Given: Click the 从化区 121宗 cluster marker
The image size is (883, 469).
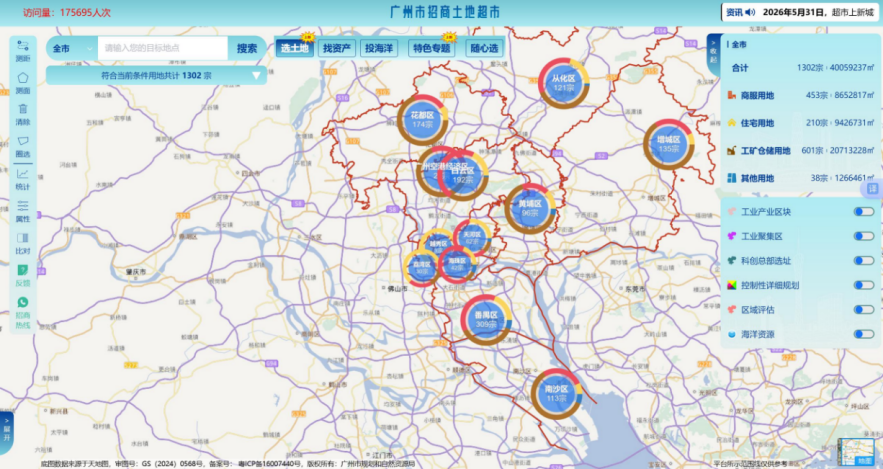Looking at the screenshot, I should pyautogui.click(x=564, y=83).
